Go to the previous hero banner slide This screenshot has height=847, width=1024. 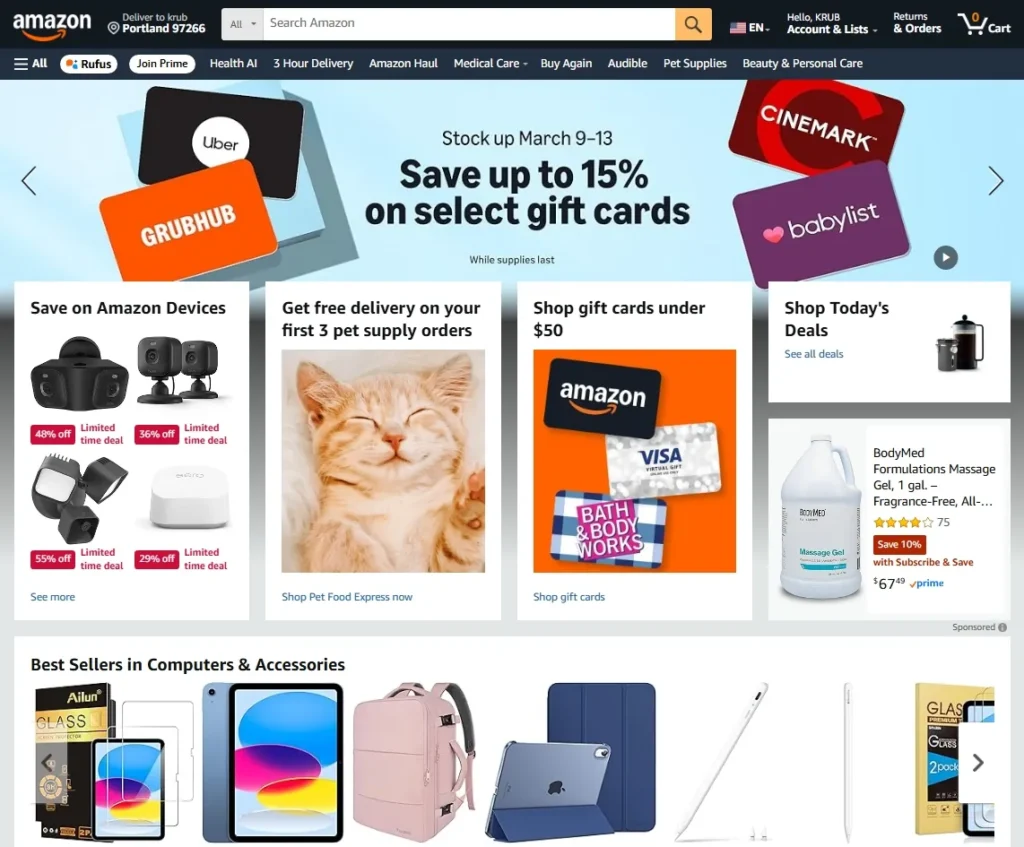[28, 181]
